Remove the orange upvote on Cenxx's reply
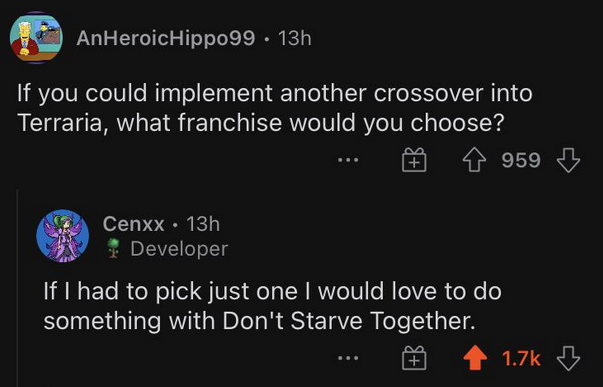Viewport: 603px width, 387px height. 475,358
